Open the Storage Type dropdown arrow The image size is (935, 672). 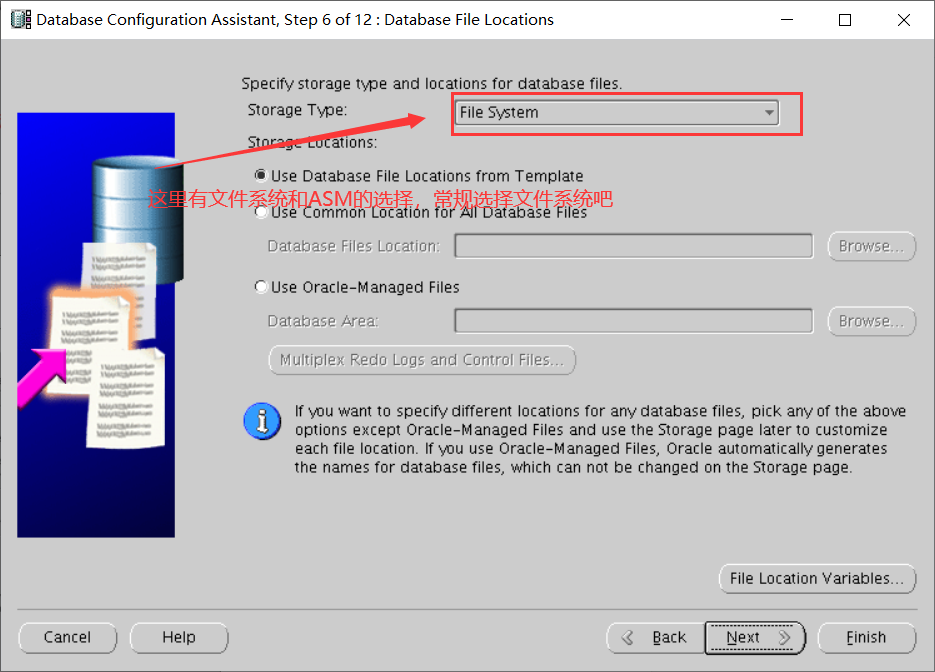click(x=769, y=113)
